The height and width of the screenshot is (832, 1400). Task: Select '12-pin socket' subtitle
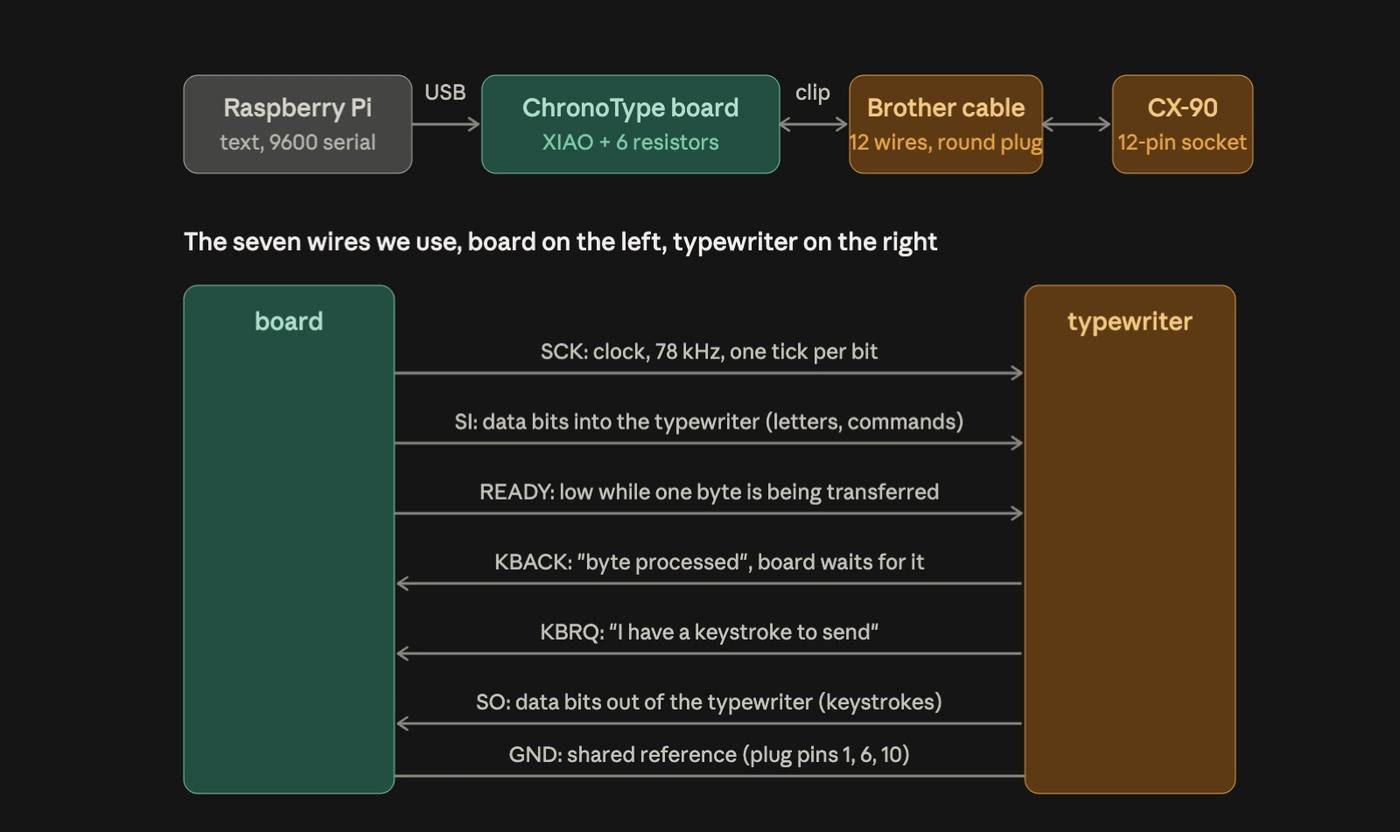(1182, 142)
